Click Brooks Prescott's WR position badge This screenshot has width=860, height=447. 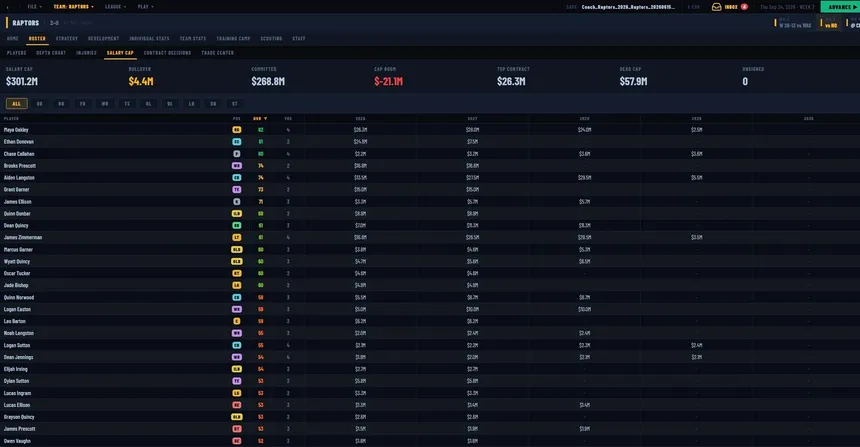(236, 166)
